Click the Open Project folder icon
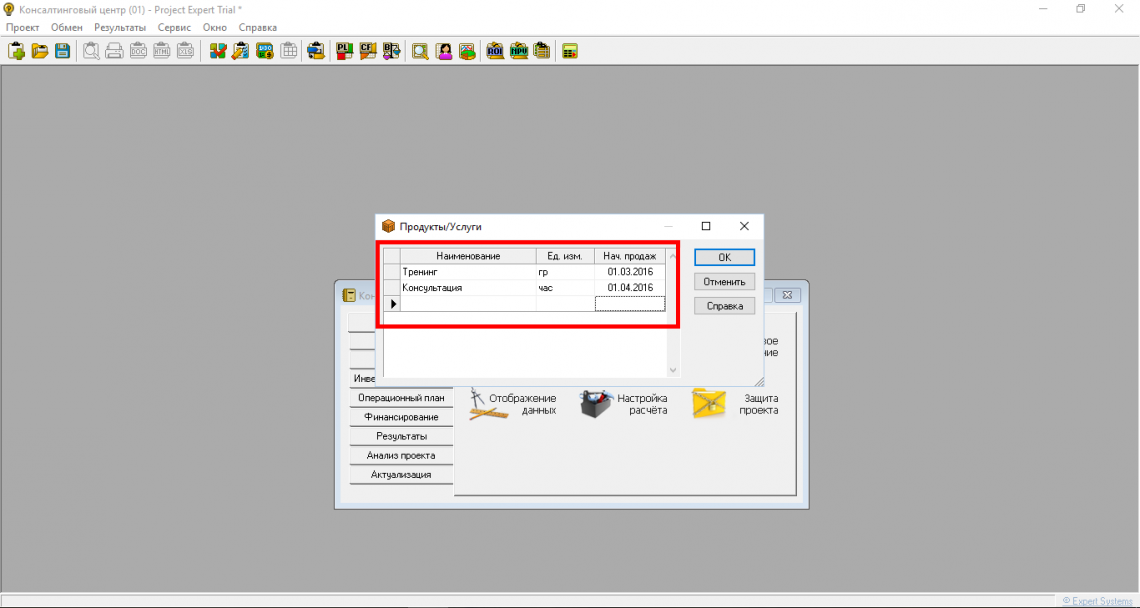This screenshot has height=608, width=1140. click(39, 51)
